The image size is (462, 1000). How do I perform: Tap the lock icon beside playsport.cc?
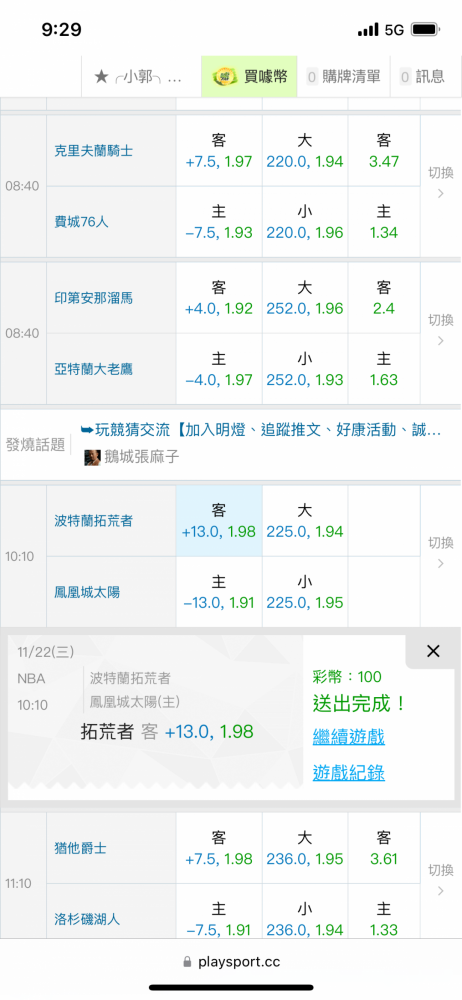tap(187, 962)
